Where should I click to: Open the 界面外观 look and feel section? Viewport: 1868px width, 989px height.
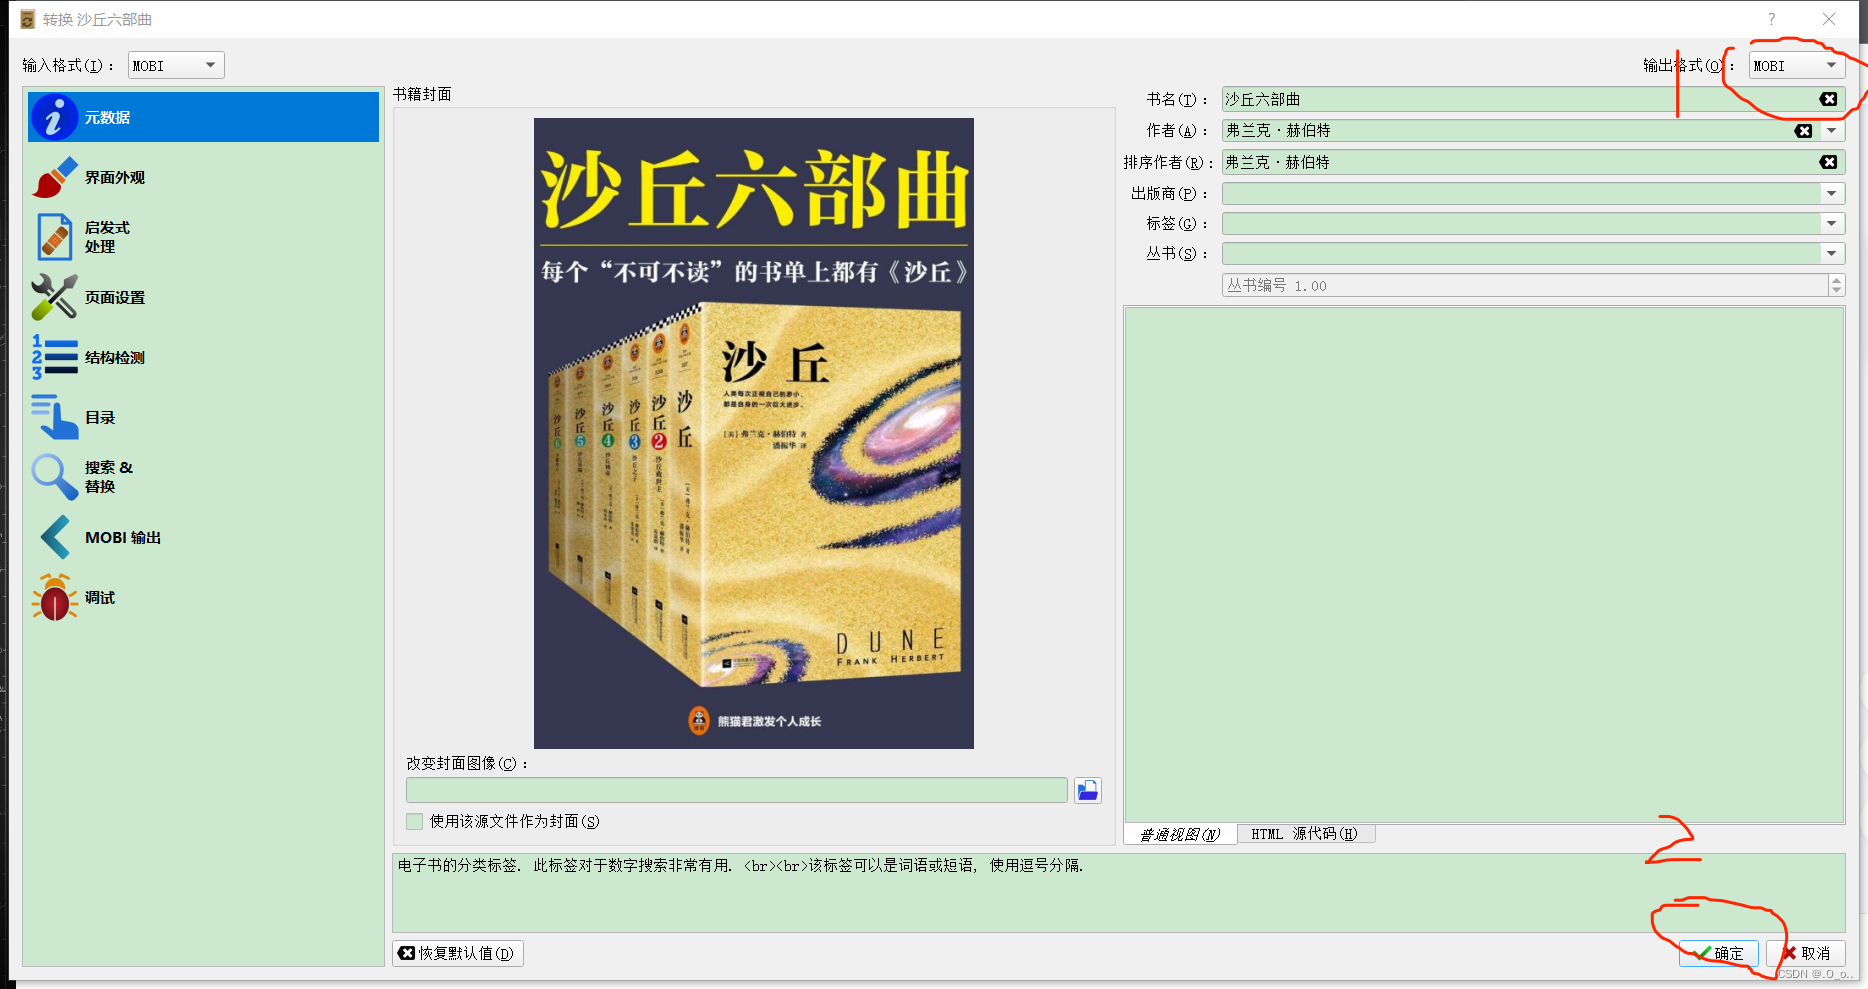(x=203, y=177)
